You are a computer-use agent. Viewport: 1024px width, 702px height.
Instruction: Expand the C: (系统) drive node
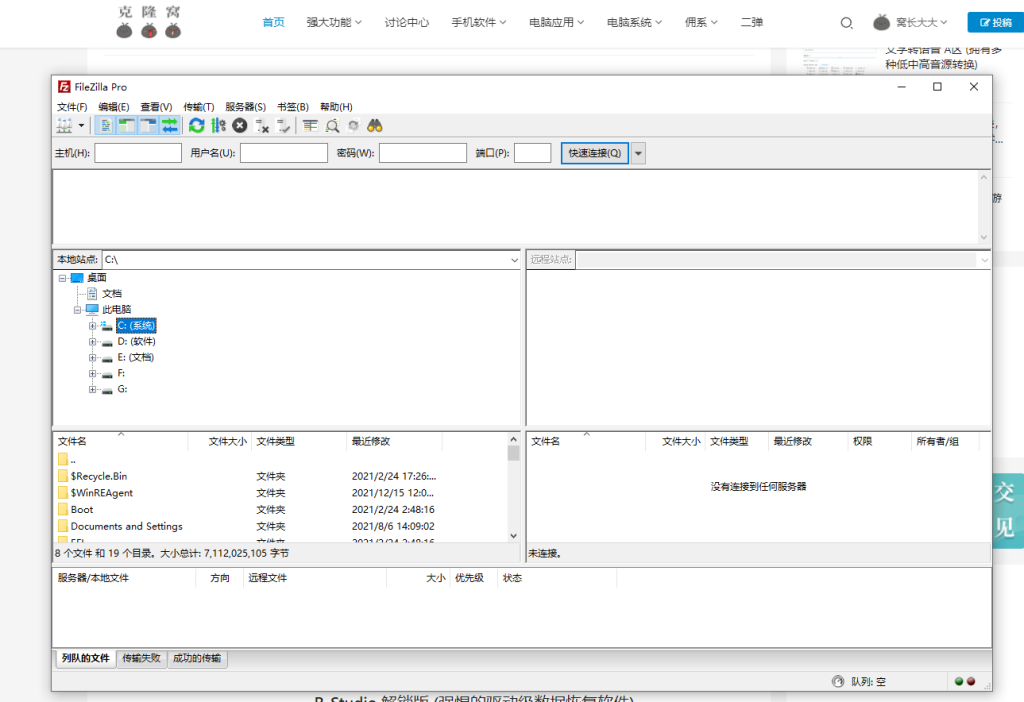tap(93, 326)
